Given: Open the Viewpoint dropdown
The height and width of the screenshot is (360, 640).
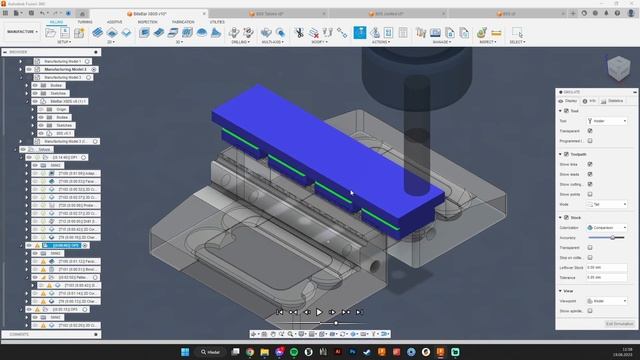Looking at the screenshot, I should point(607,301).
